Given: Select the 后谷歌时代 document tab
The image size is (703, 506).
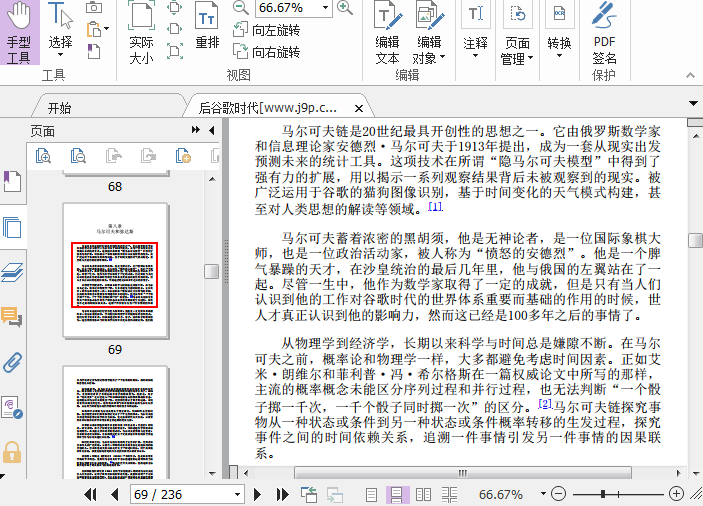Looking at the screenshot, I should click(268, 108).
